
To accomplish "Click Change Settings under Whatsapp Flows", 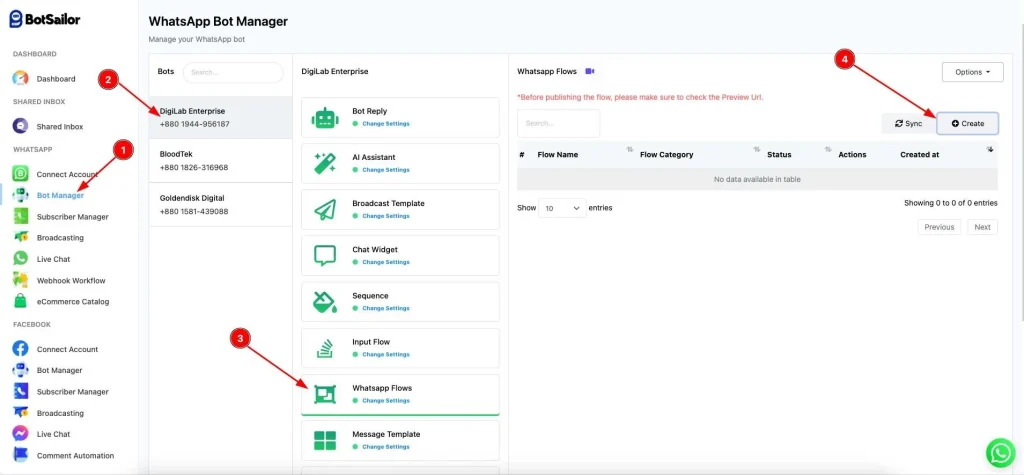I will click(x=385, y=401).
